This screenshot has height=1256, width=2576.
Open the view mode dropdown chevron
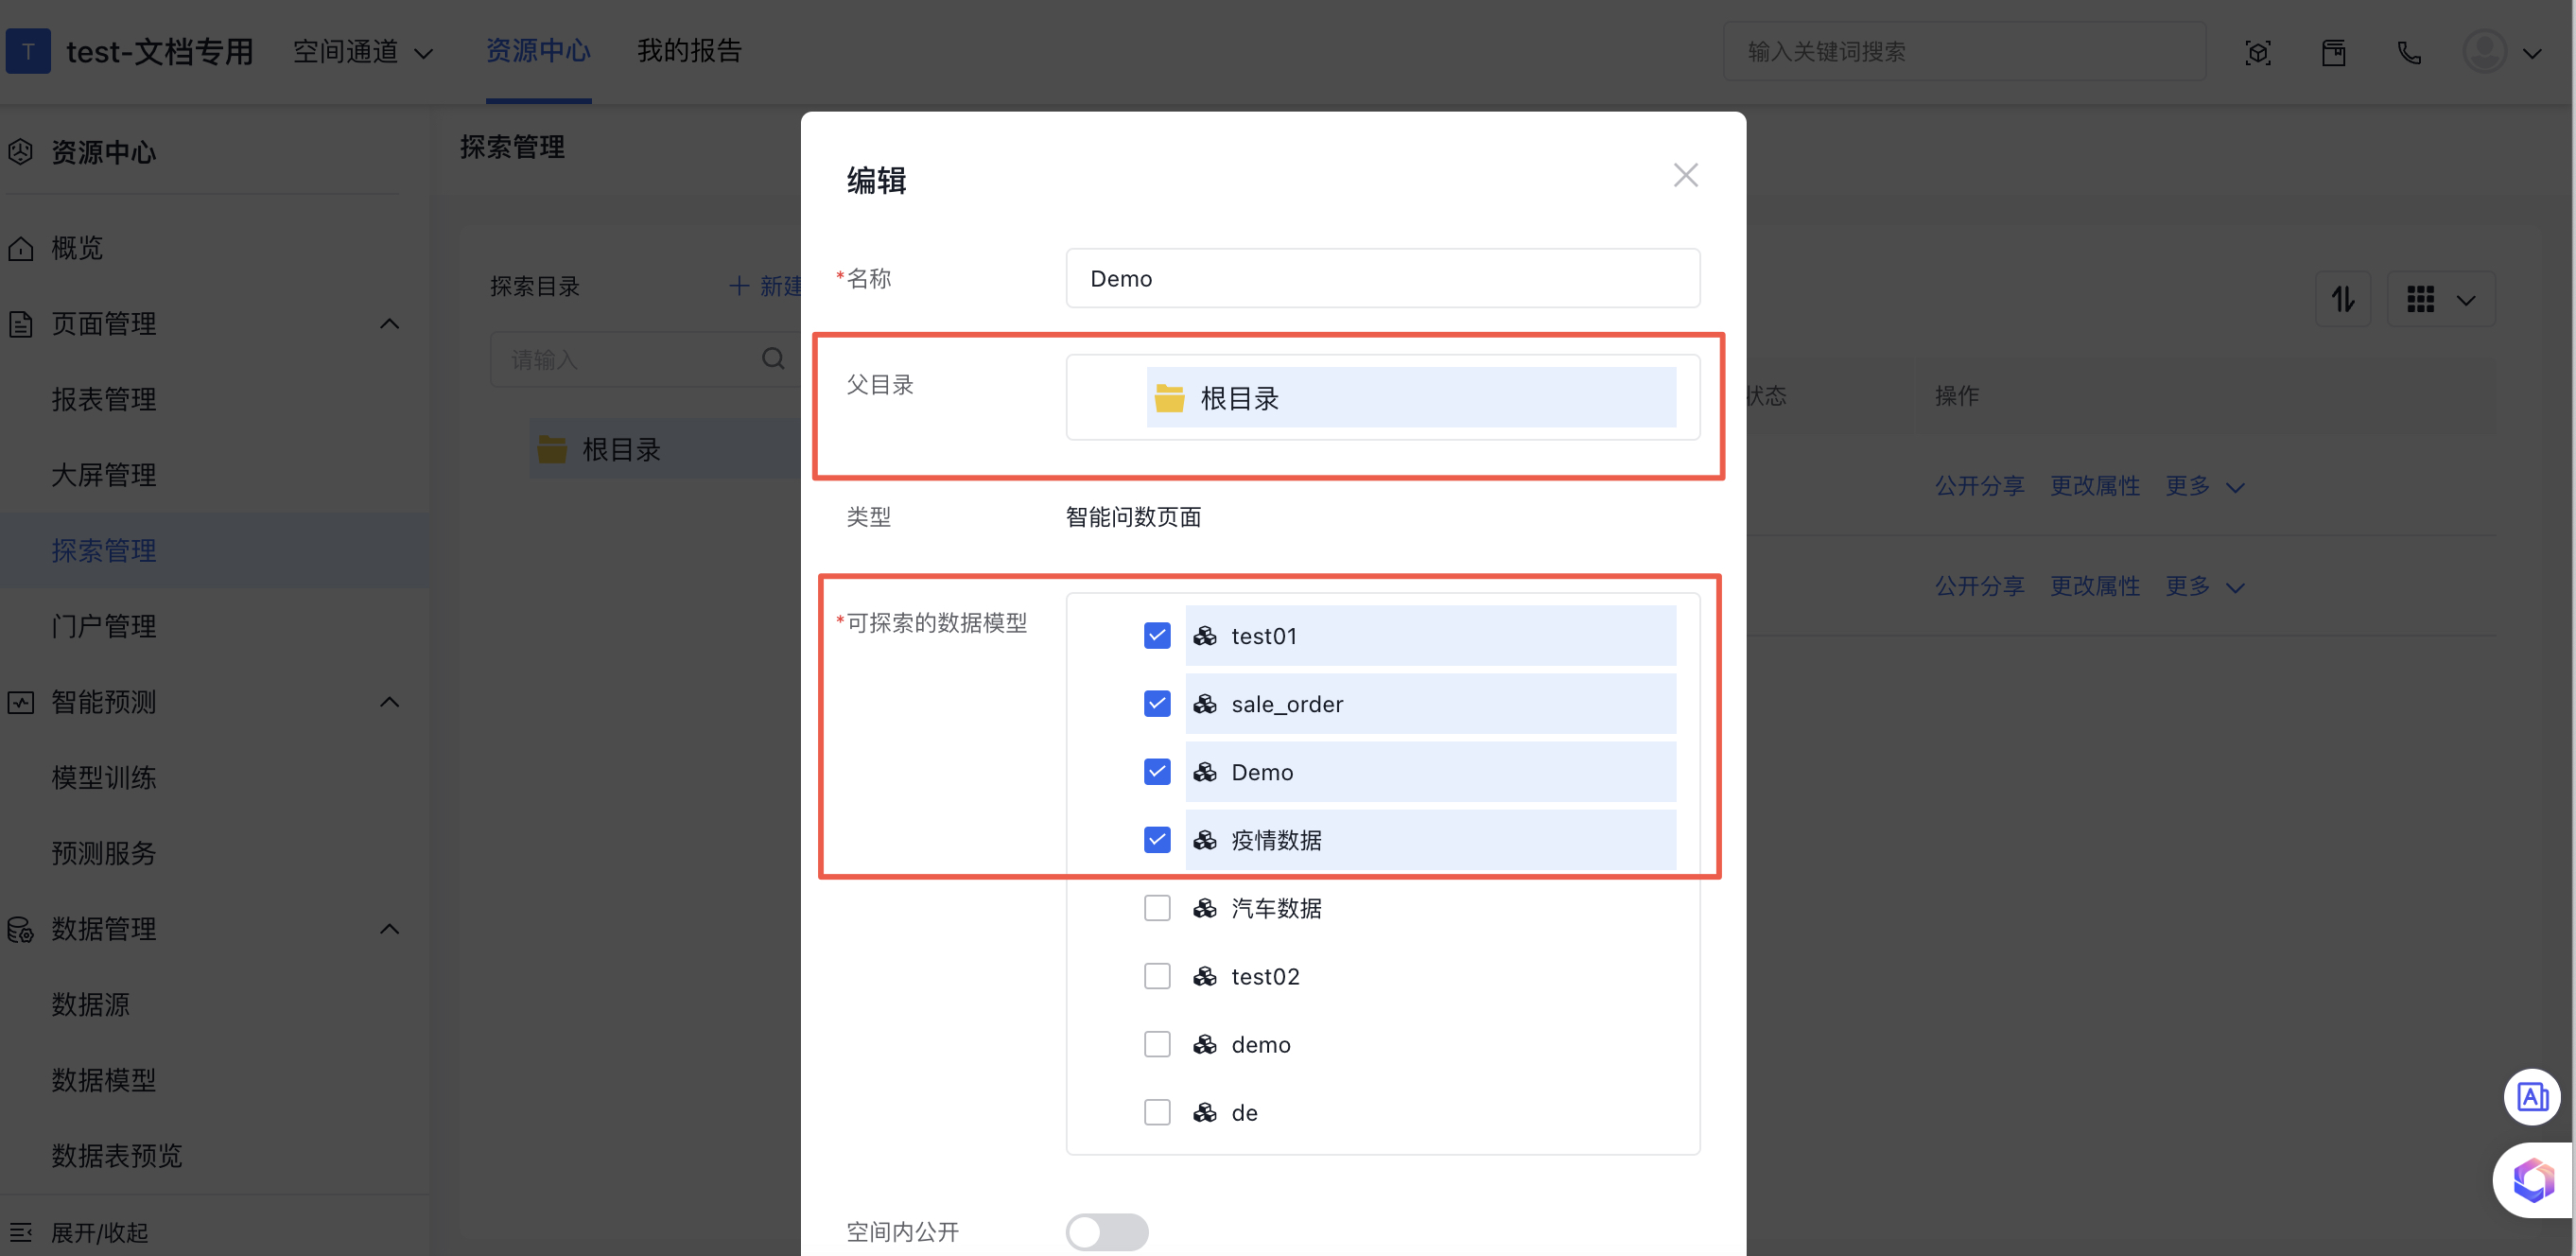tap(2467, 300)
